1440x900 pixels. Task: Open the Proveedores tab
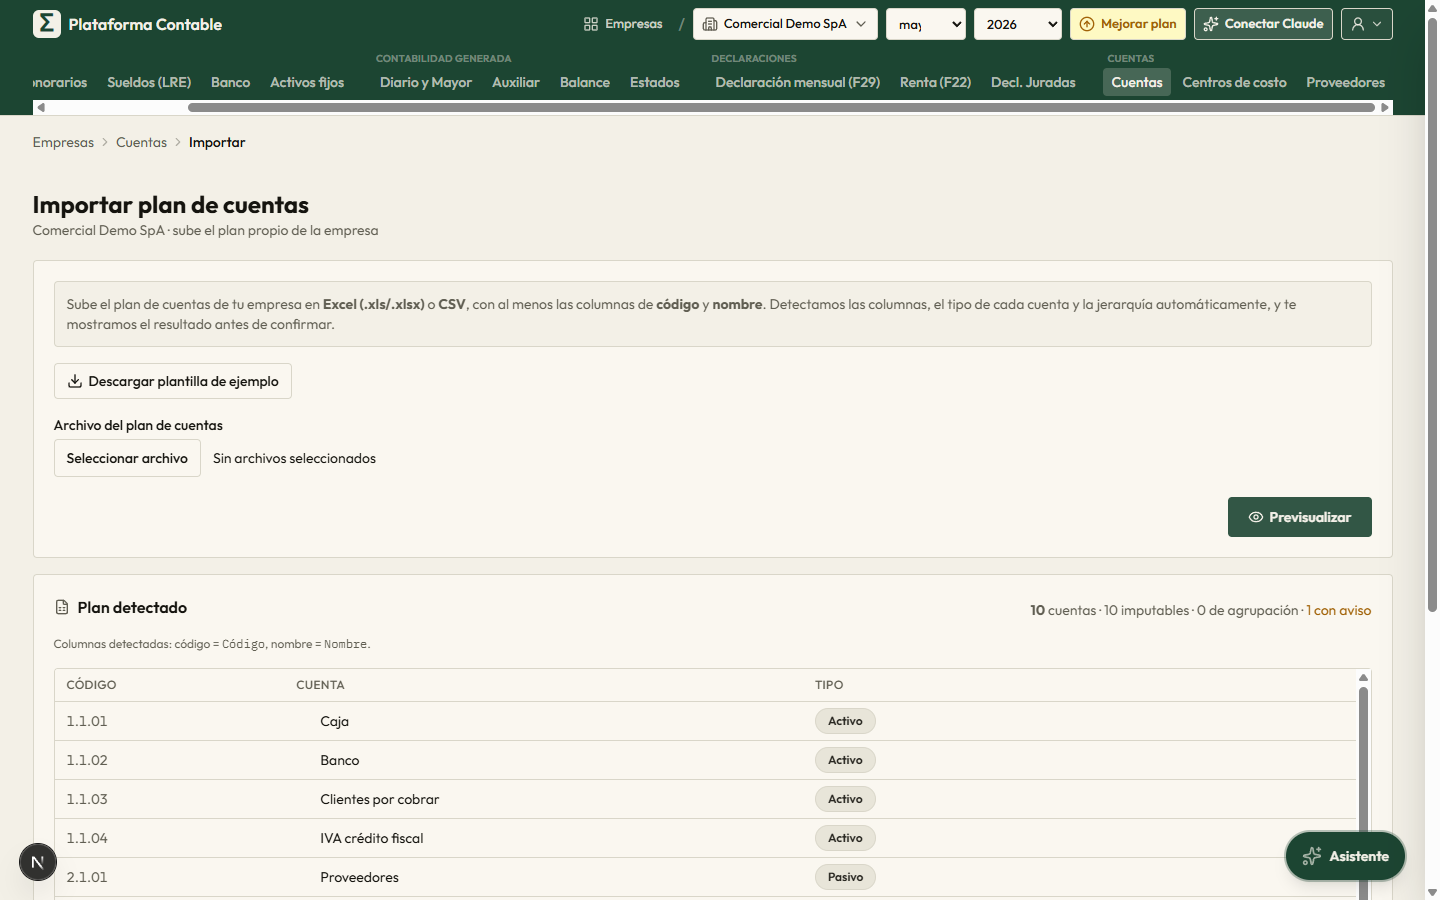pyautogui.click(x=1346, y=82)
